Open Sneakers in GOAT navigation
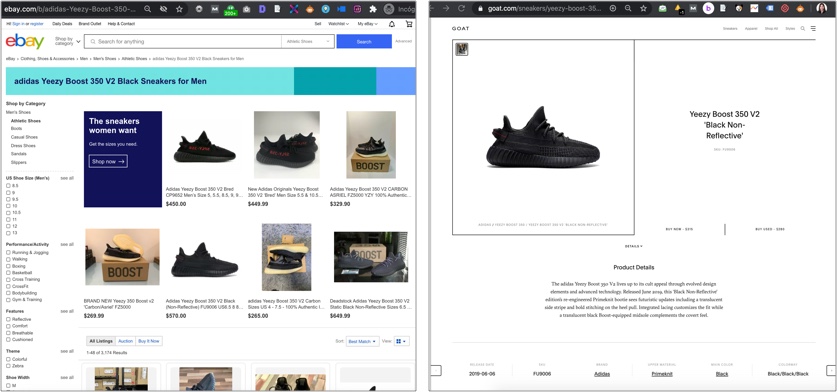 click(730, 28)
